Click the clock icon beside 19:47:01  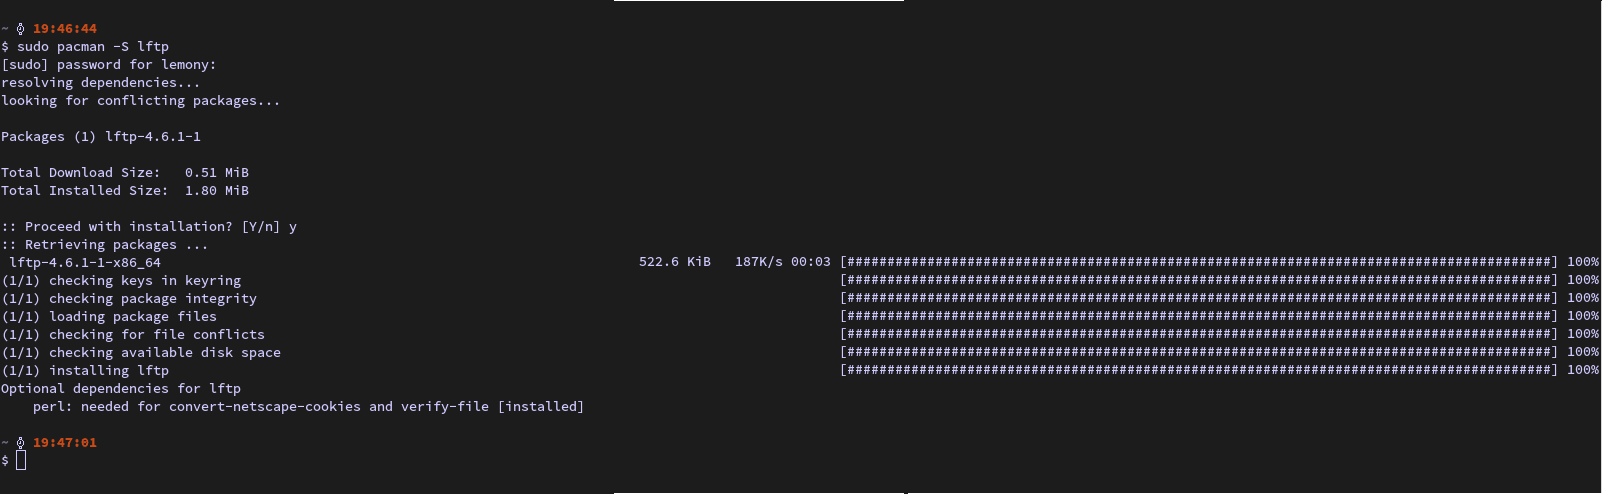pyautogui.click(x=20, y=443)
